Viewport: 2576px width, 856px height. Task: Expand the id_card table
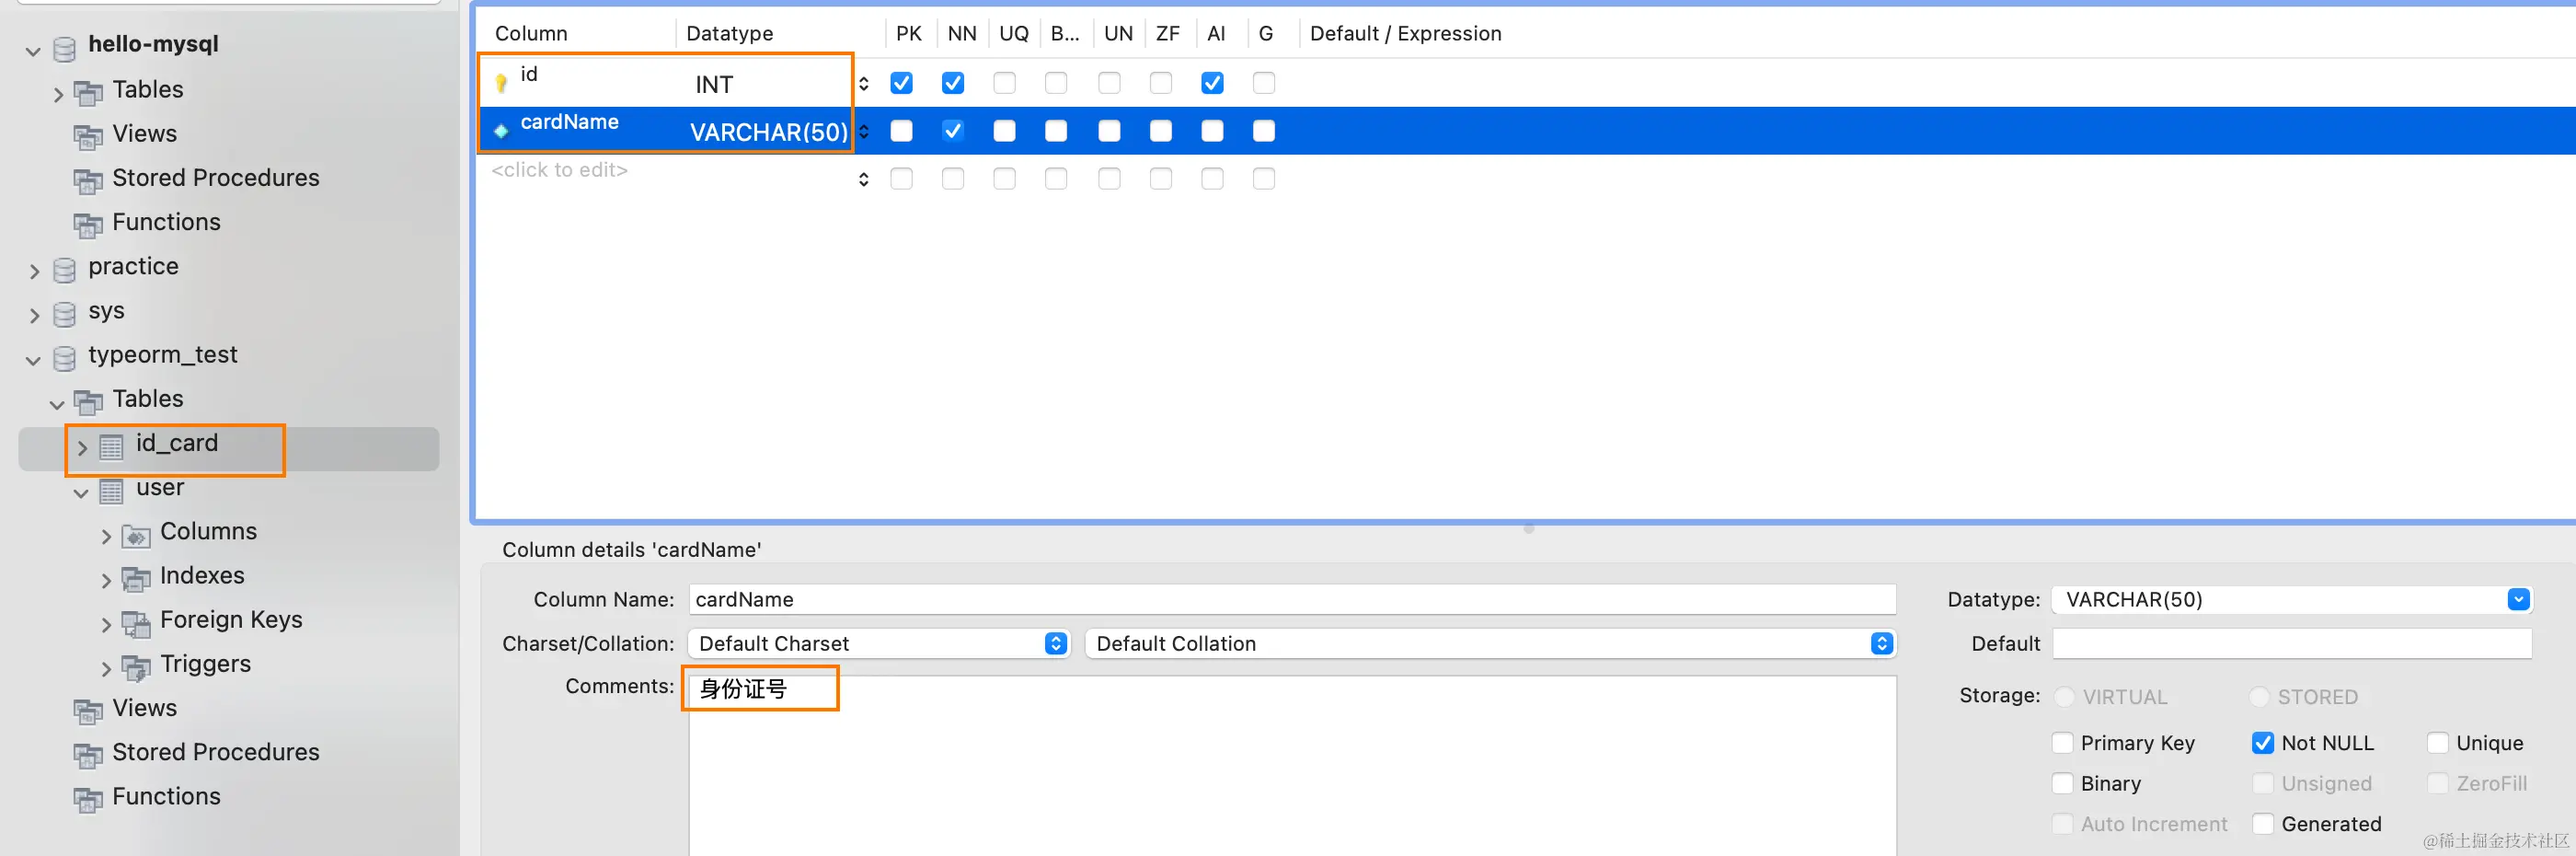pyautogui.click(x=82, y=448)
